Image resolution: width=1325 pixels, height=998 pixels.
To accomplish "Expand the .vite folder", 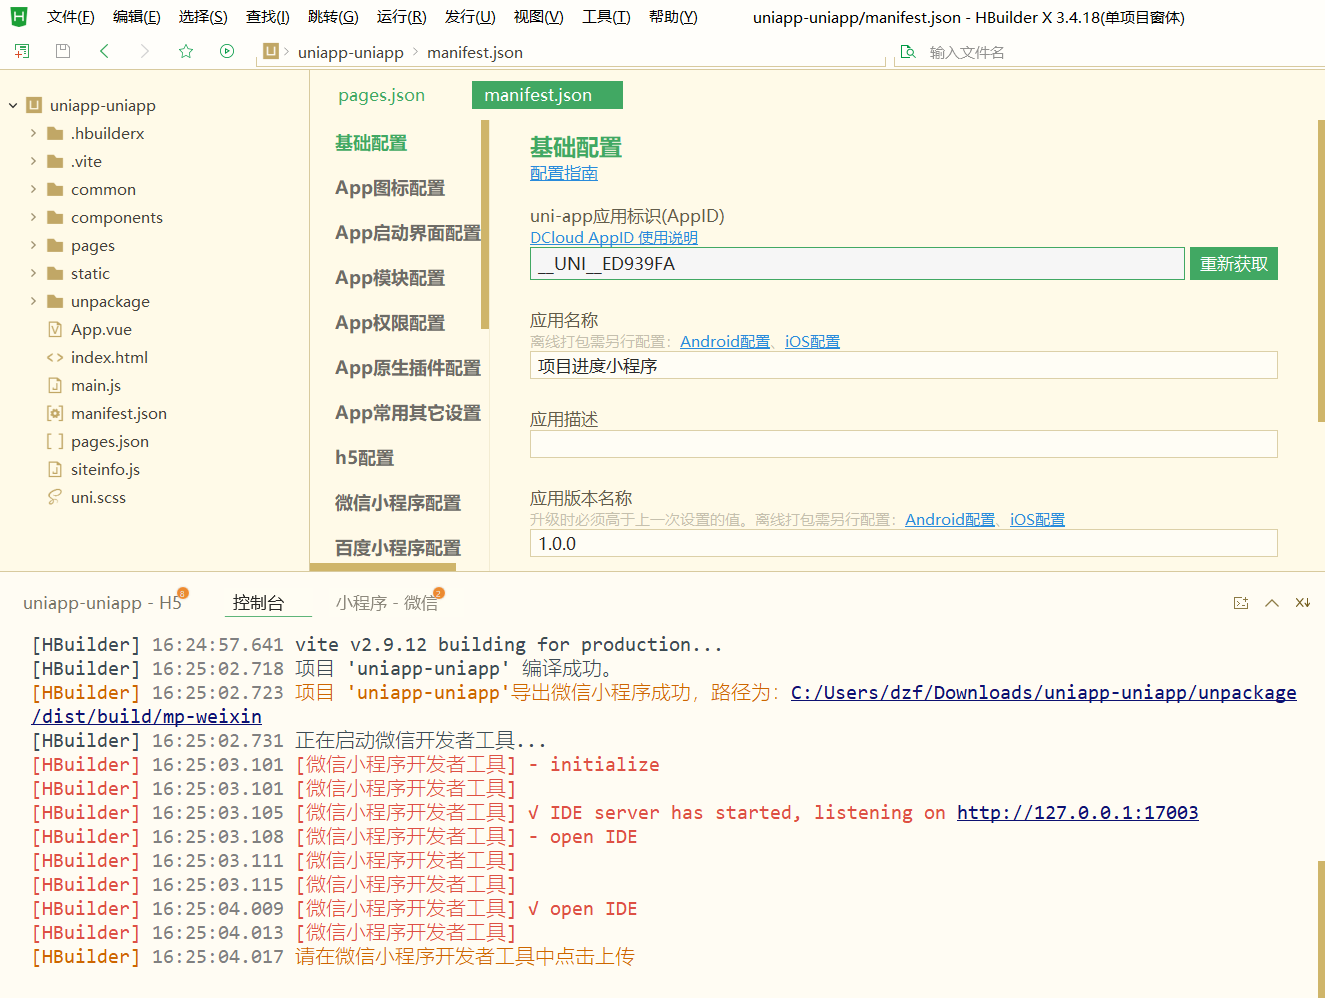I will (33, 161).
